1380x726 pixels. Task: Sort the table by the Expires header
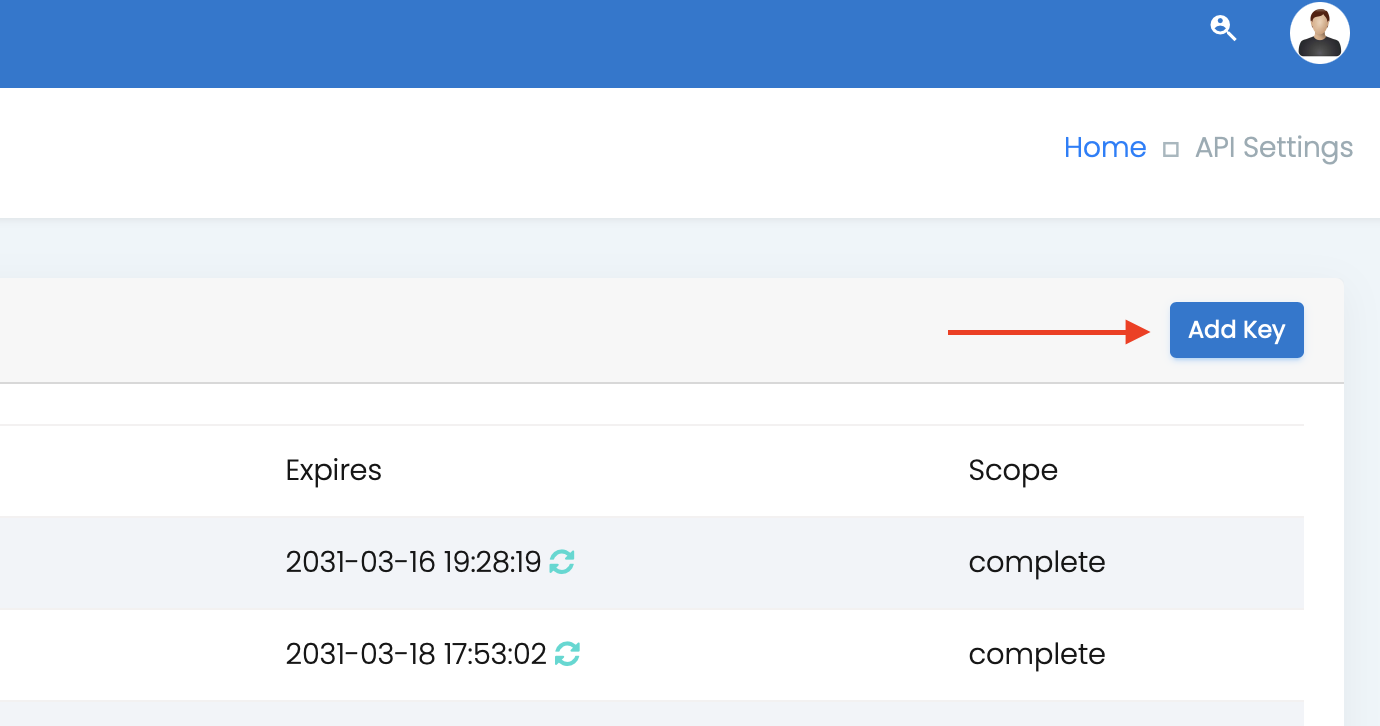pos(334,470)
